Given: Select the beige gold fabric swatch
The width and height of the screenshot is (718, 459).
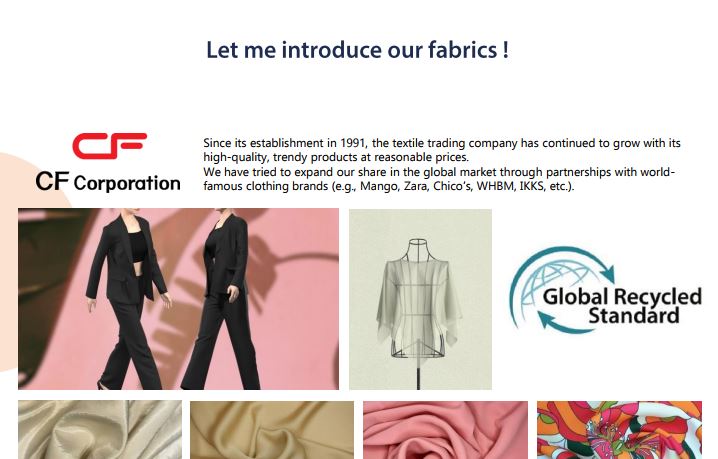Looking at the screenshot, I should pyautogui.click(x=272, y=430).
